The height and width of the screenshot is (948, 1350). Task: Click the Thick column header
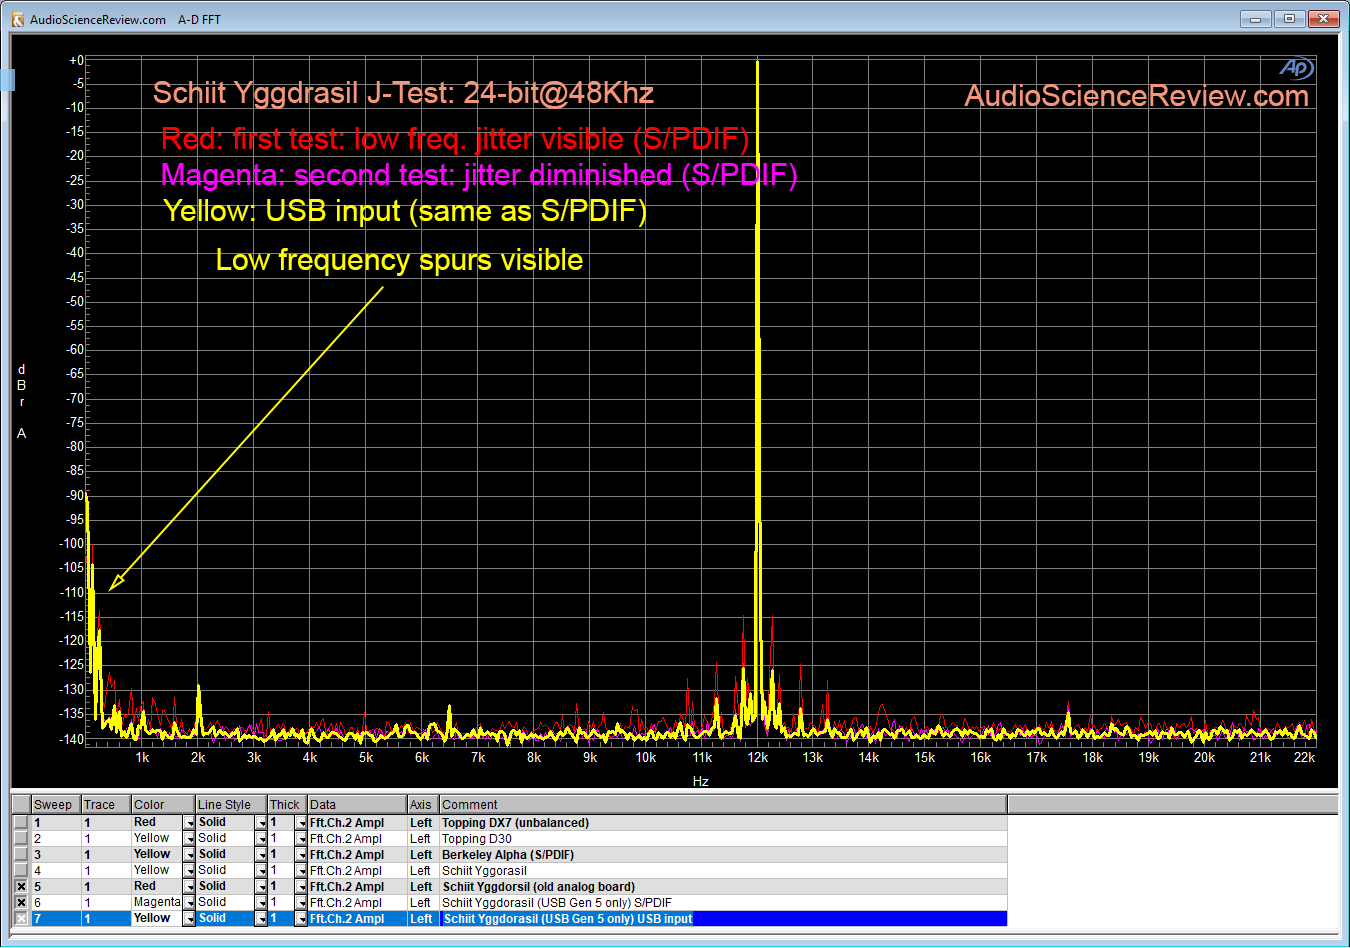(x=287, y=805)
